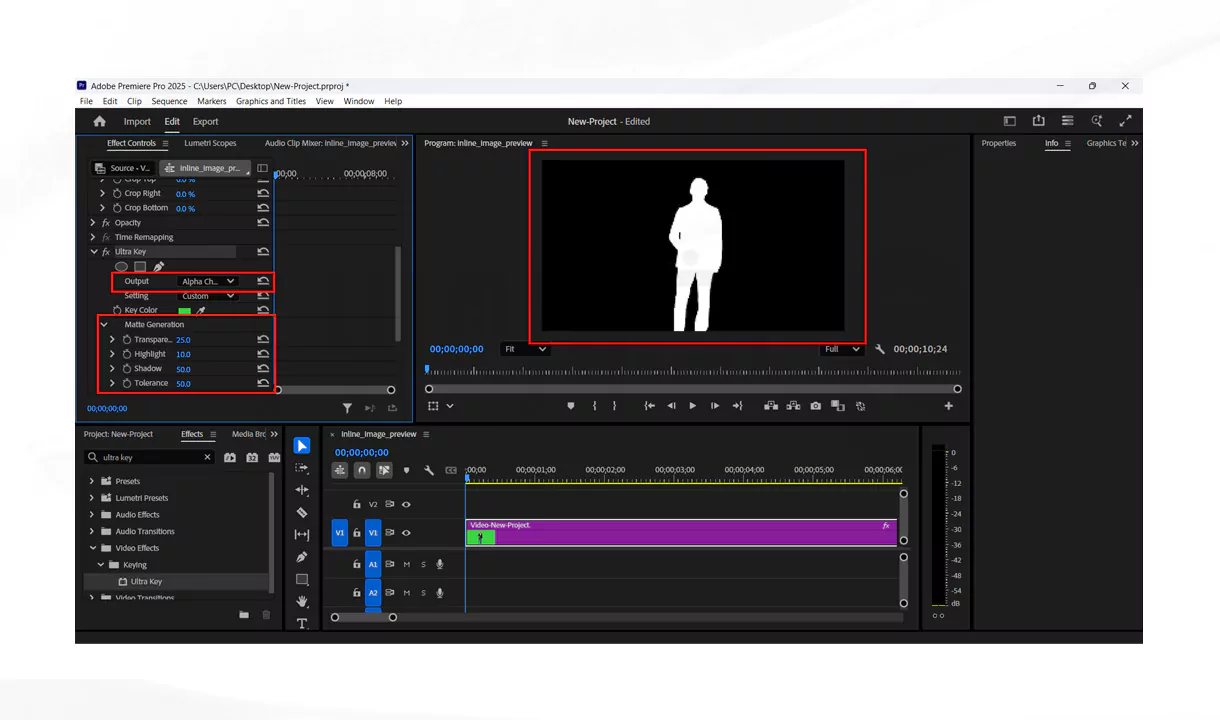
Task: Select the Ultra Key ellipse mask tool
Action: coord(121,267)
